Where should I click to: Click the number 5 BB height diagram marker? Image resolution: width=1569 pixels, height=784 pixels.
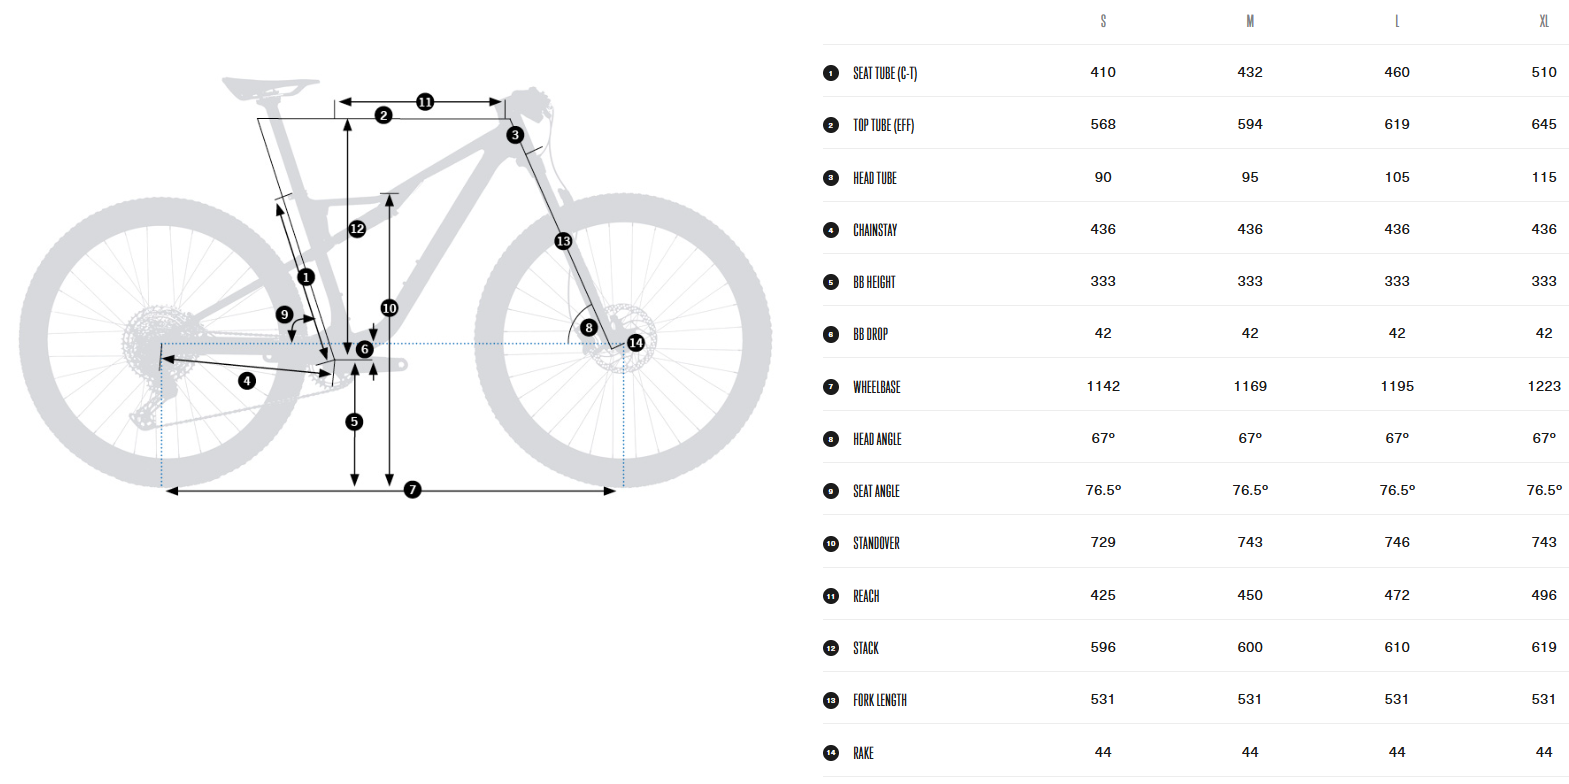tap(354, 422)
